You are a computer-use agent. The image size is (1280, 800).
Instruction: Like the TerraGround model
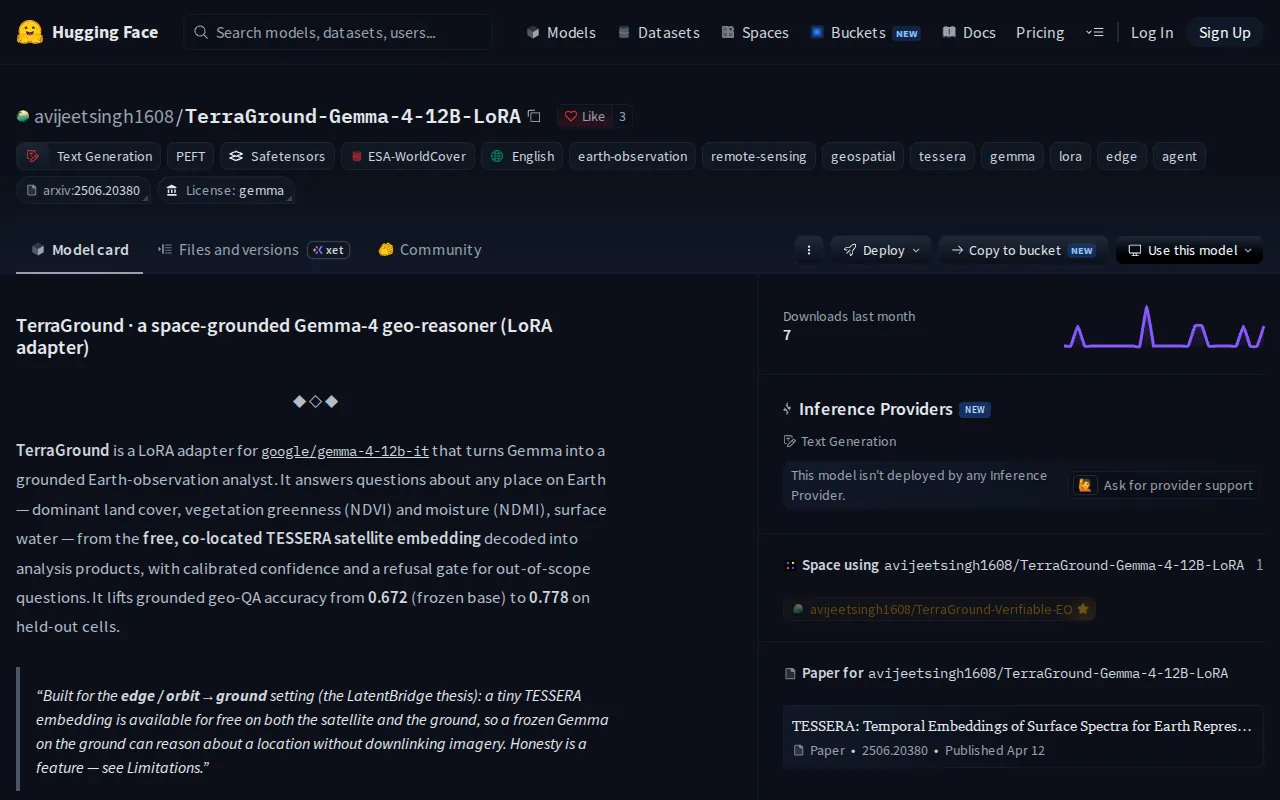pyautogui.click(x=584, y=116)
